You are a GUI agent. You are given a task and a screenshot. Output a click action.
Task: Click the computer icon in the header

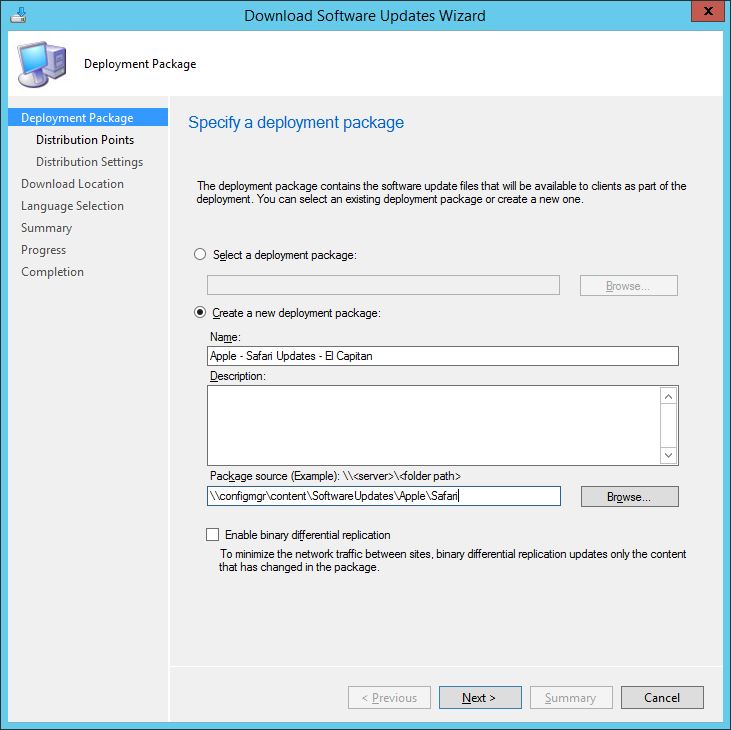click(41, 64)
